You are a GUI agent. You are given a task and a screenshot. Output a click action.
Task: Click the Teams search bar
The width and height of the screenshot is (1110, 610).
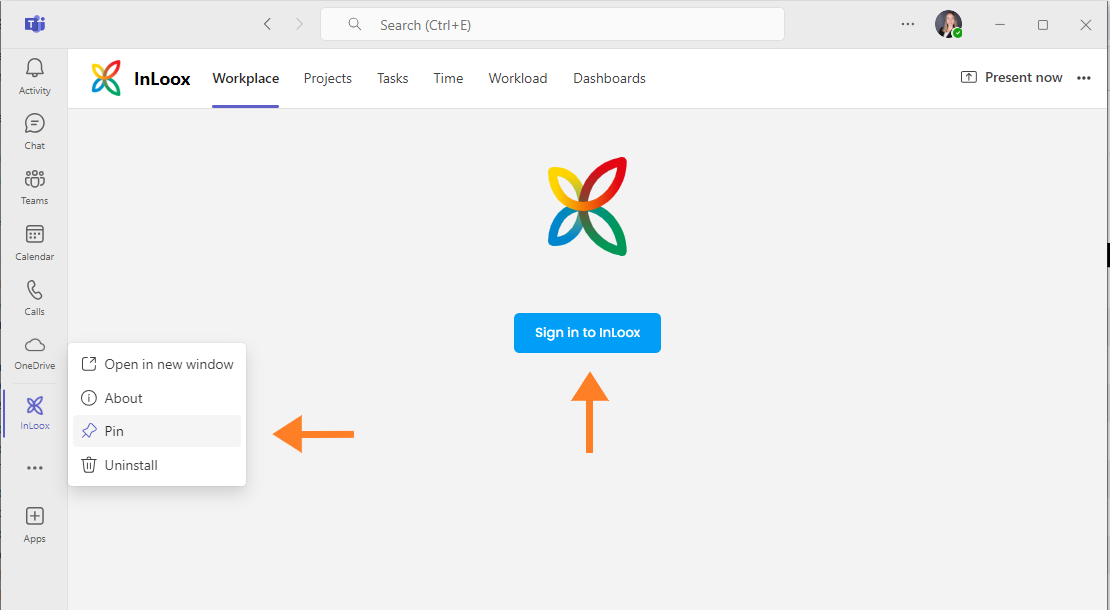click(x=553, y=24)
